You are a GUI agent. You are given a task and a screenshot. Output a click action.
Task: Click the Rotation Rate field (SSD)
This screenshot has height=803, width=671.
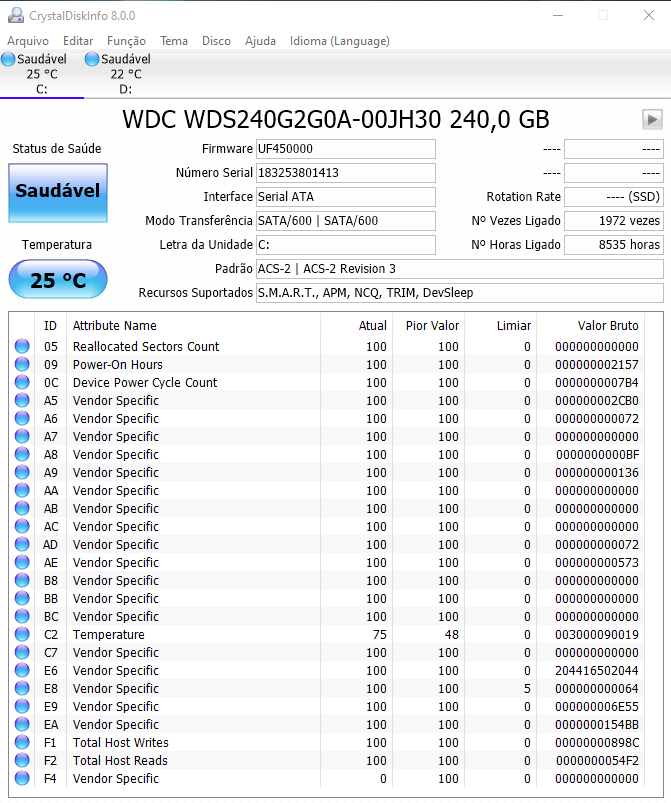pyautogui.click(x=614, y=197)
